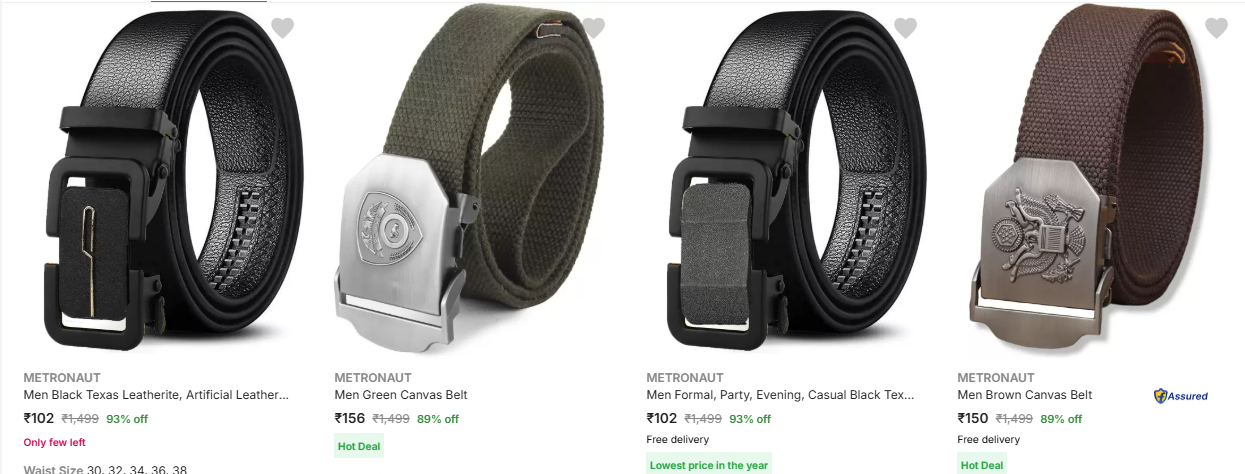Click Hot Deal badge under brown belt
This screenshot has height=474, width=1245.
pos(982,465)
